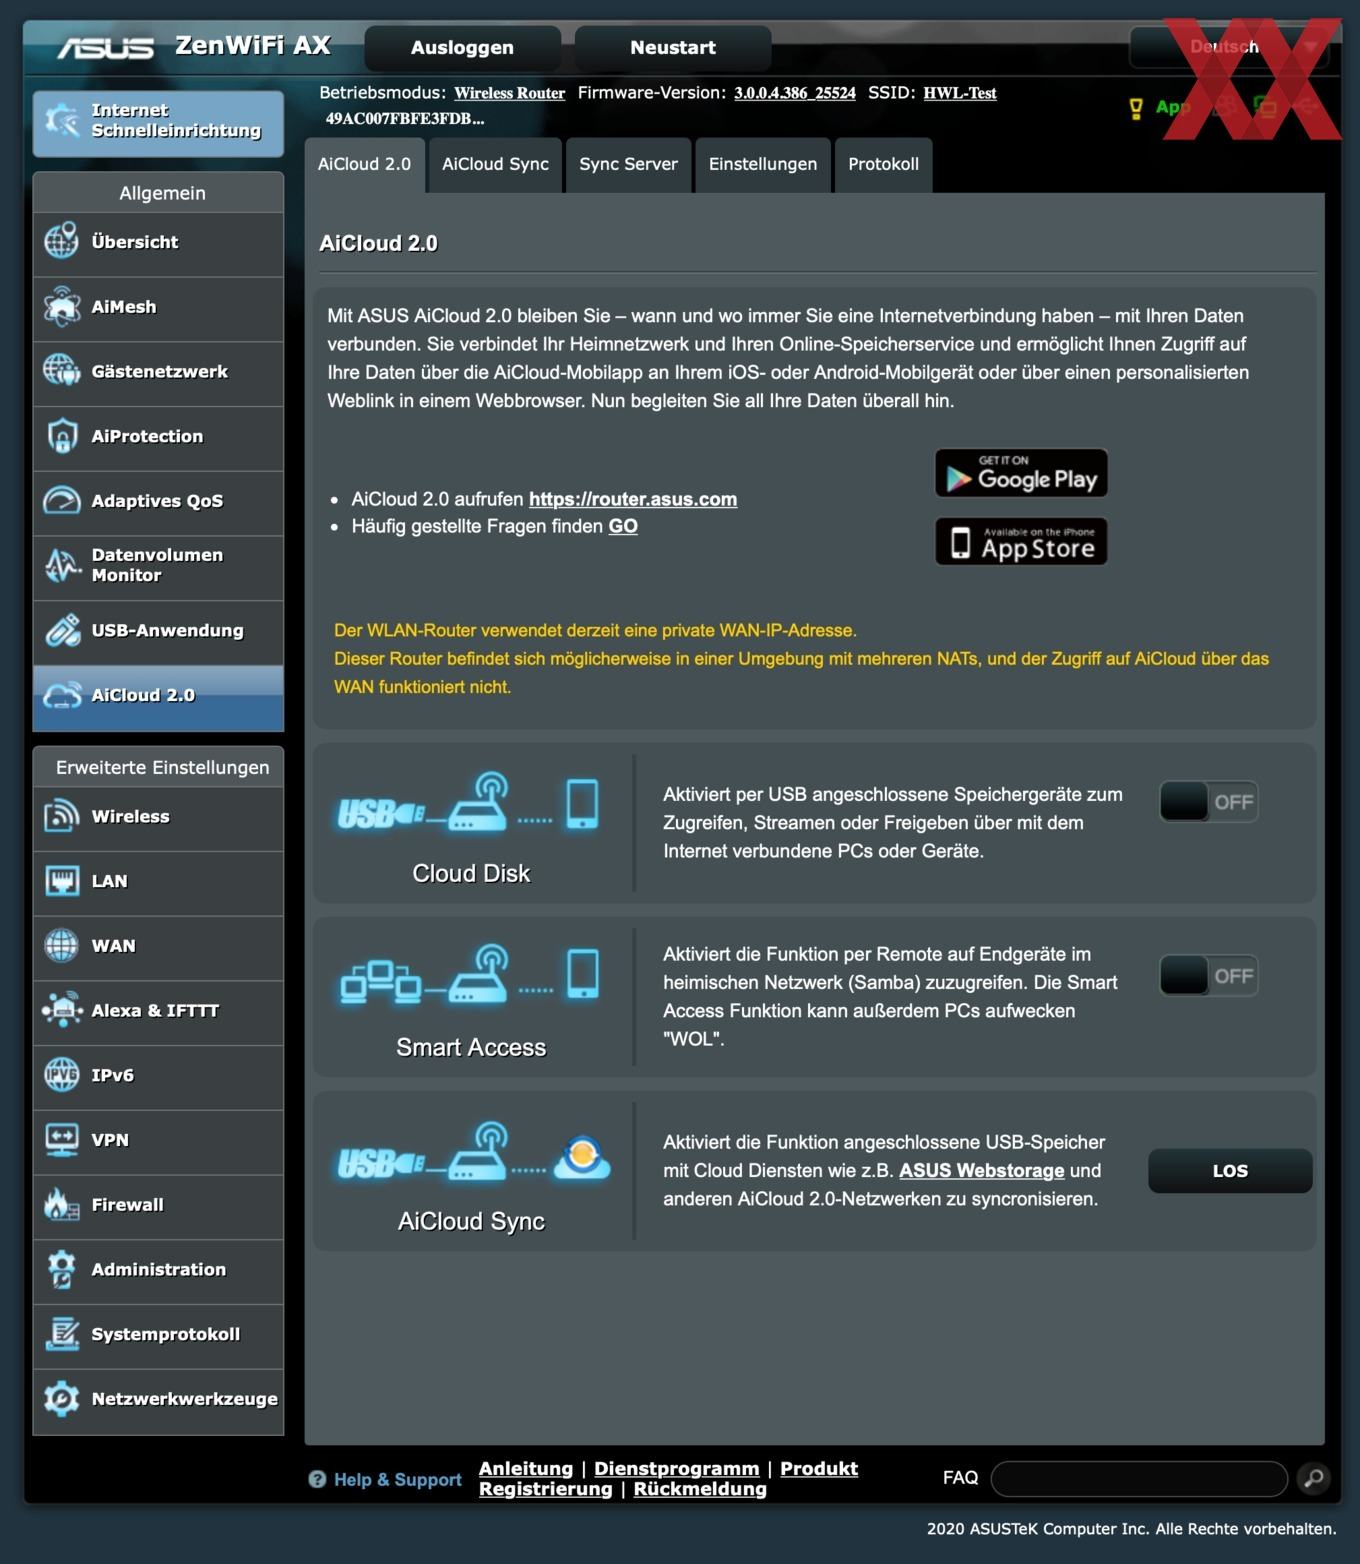Click the Systemprotokoll notepad icon
The image size is (1360, 1564).
click(61, 1334)
